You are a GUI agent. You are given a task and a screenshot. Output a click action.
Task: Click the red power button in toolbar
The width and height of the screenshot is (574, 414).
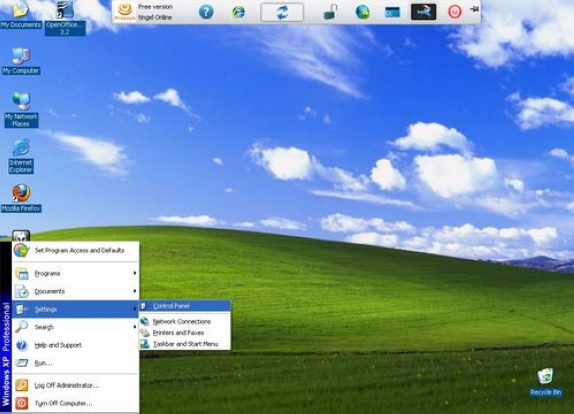tap(455, 12)
